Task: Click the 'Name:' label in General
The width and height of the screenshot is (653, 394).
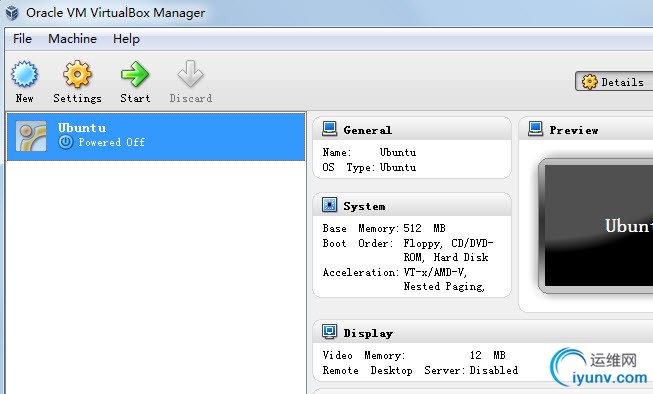Action: coord(337,152)
